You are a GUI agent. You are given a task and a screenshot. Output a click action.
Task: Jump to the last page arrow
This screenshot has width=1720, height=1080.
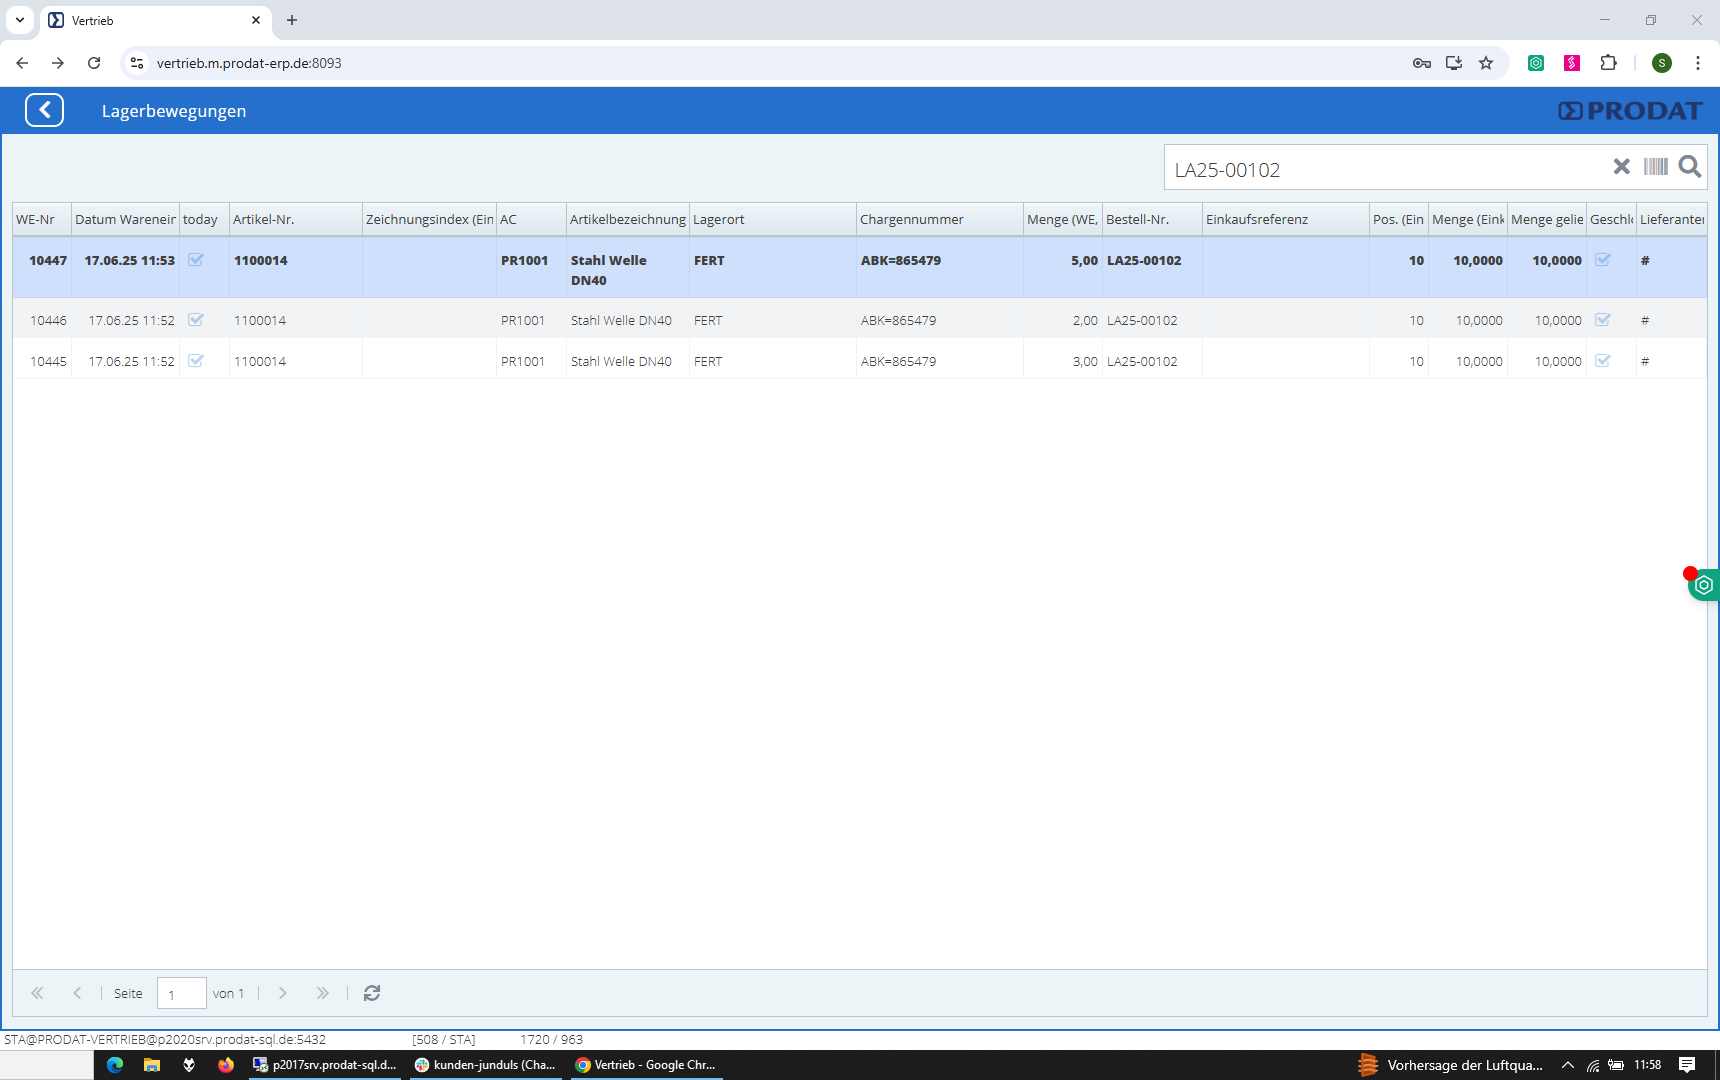click(x=322, y=993)
